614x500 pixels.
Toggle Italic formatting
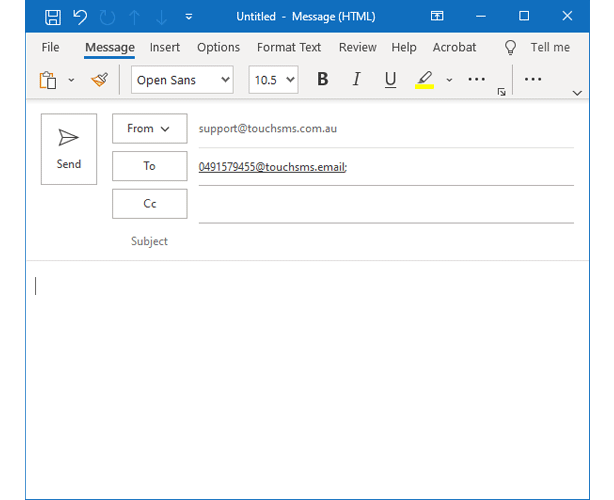coord(356,80)
